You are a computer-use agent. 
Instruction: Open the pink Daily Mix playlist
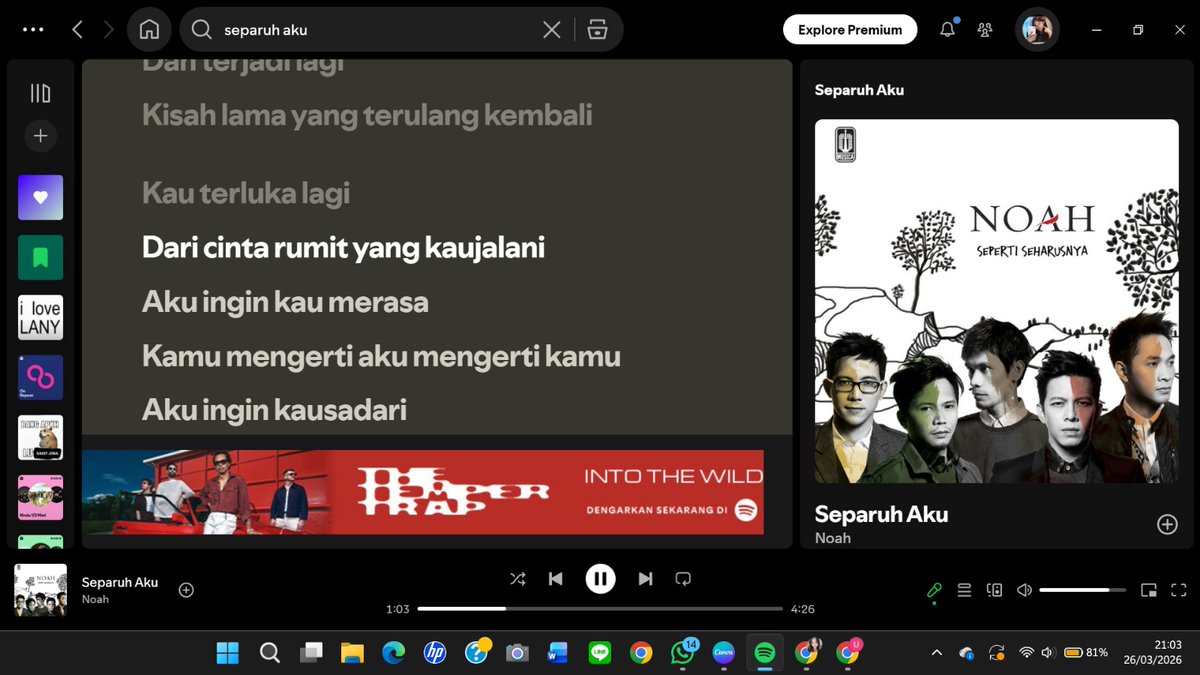point(40,498)
